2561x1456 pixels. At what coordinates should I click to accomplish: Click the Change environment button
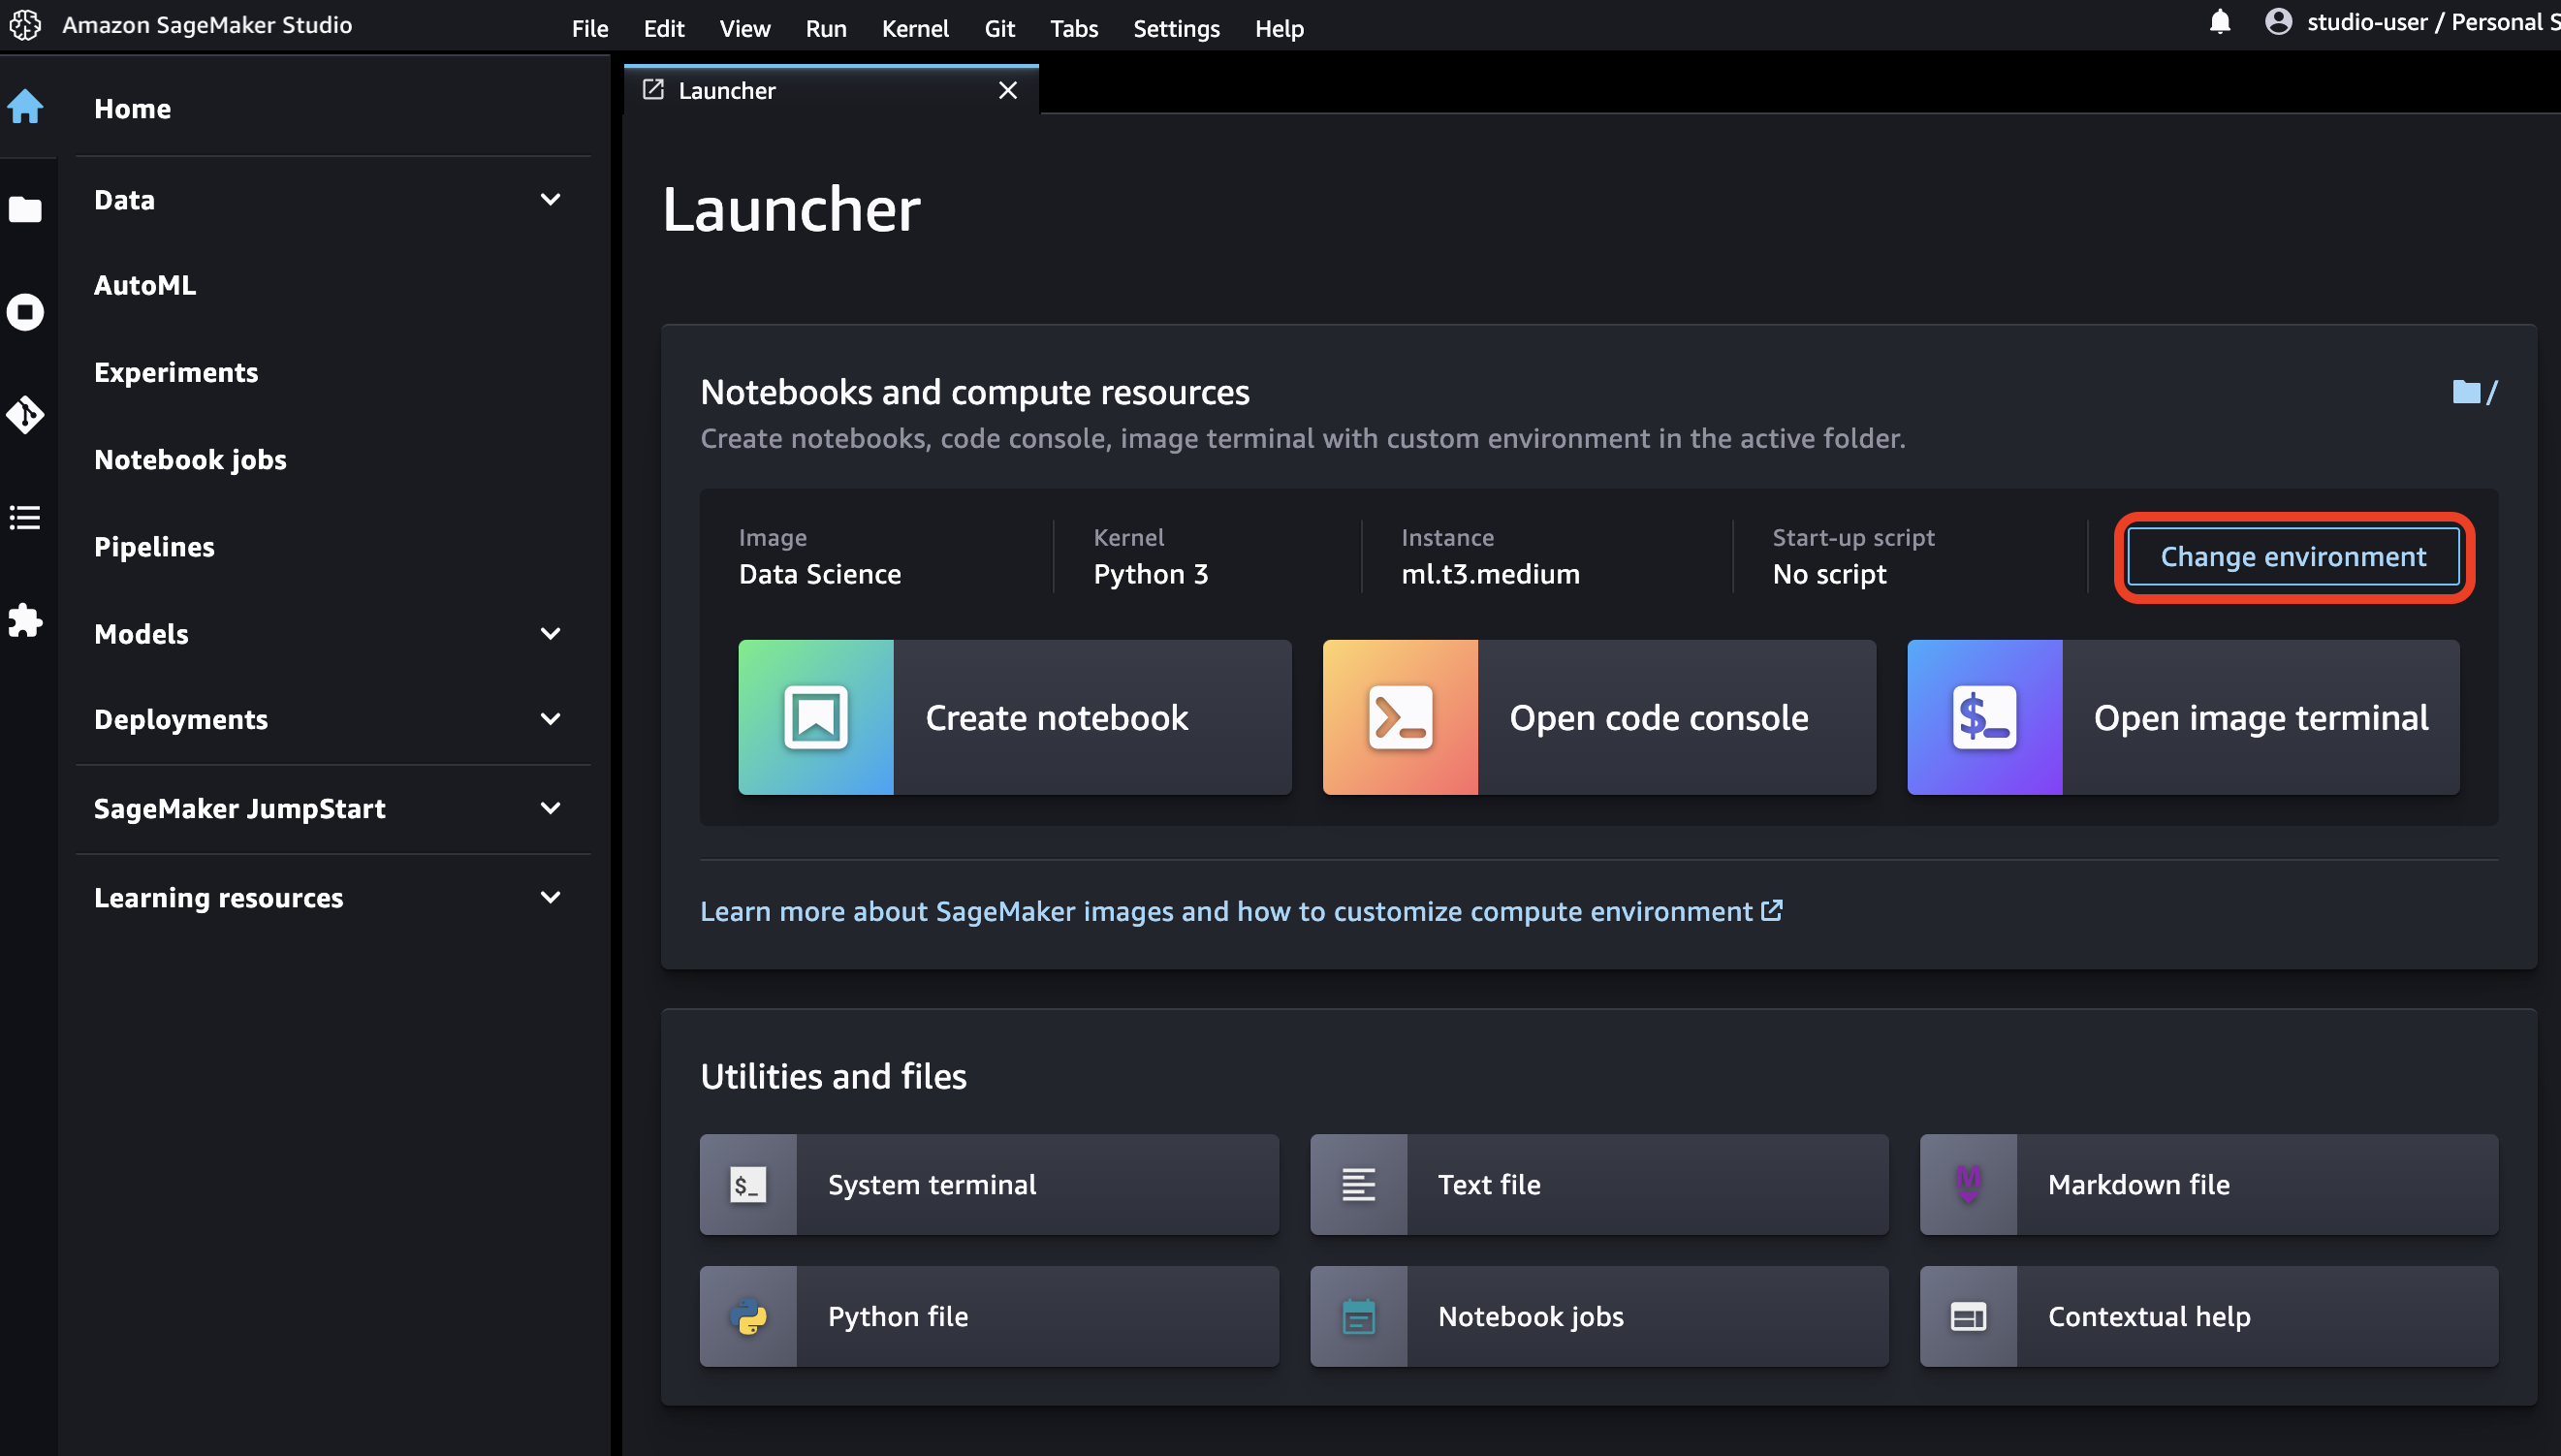click(x=2292, y=557)
